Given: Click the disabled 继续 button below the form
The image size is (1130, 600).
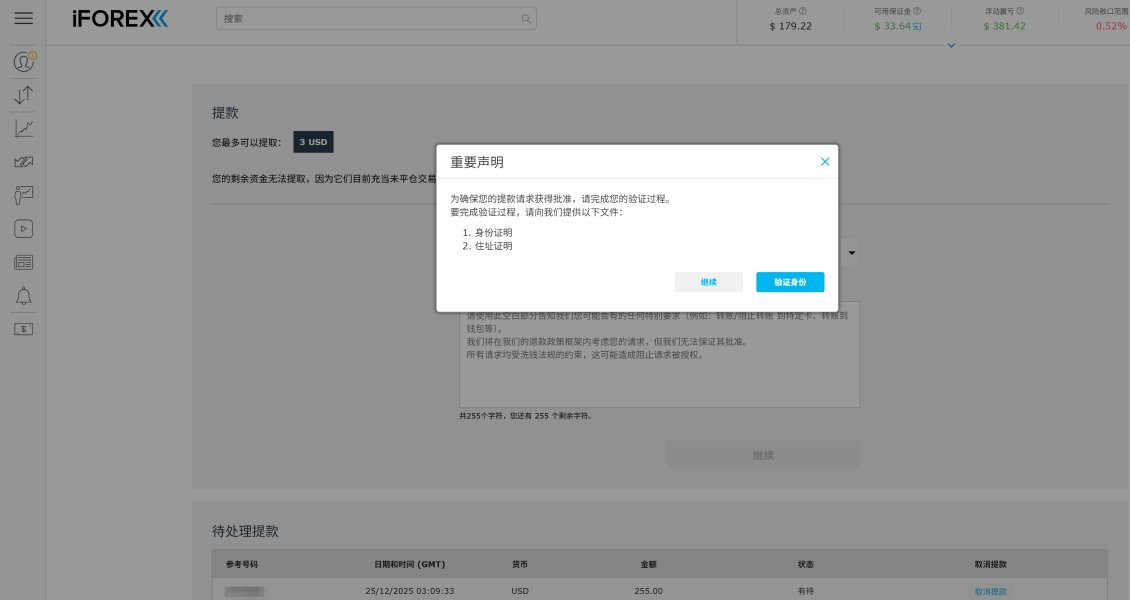Looking at the screenshot, I should 763,455.
